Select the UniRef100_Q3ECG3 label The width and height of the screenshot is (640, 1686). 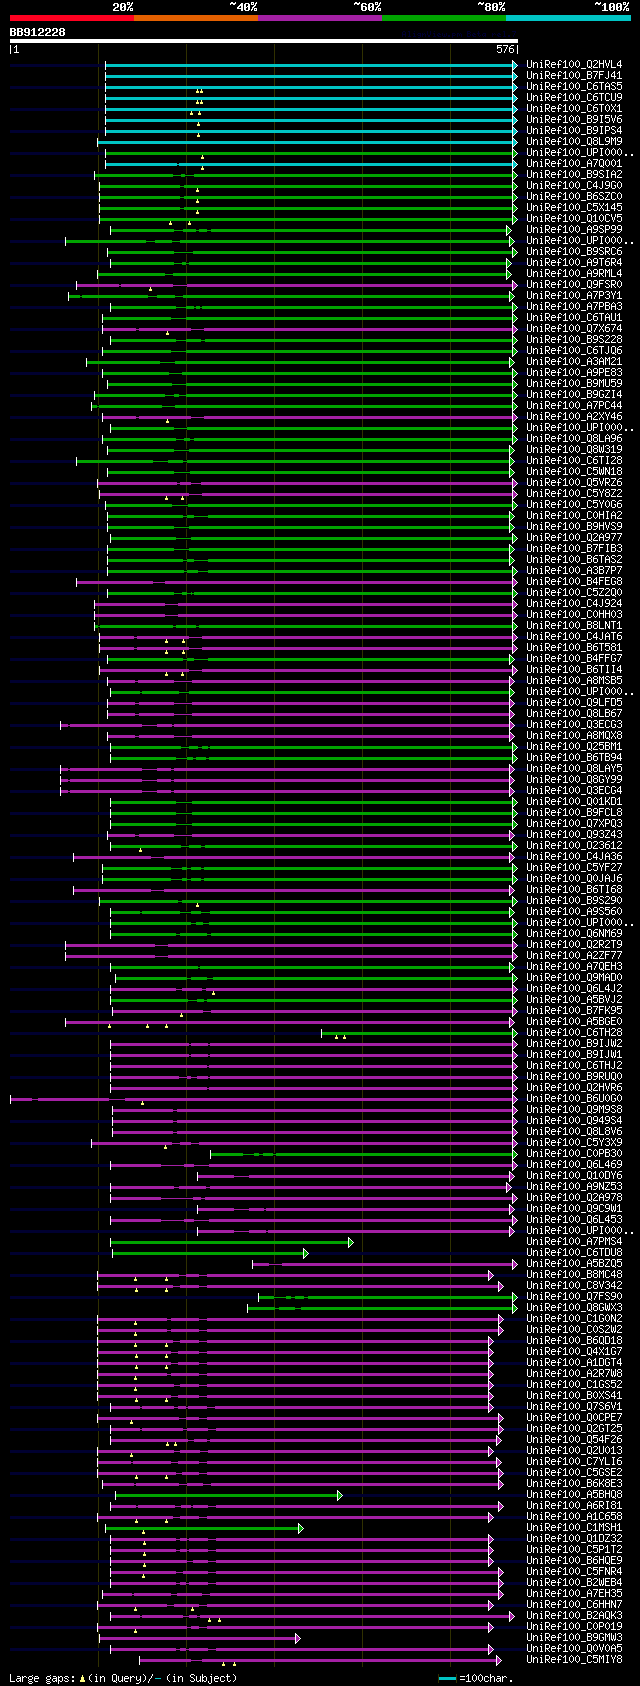574,724
